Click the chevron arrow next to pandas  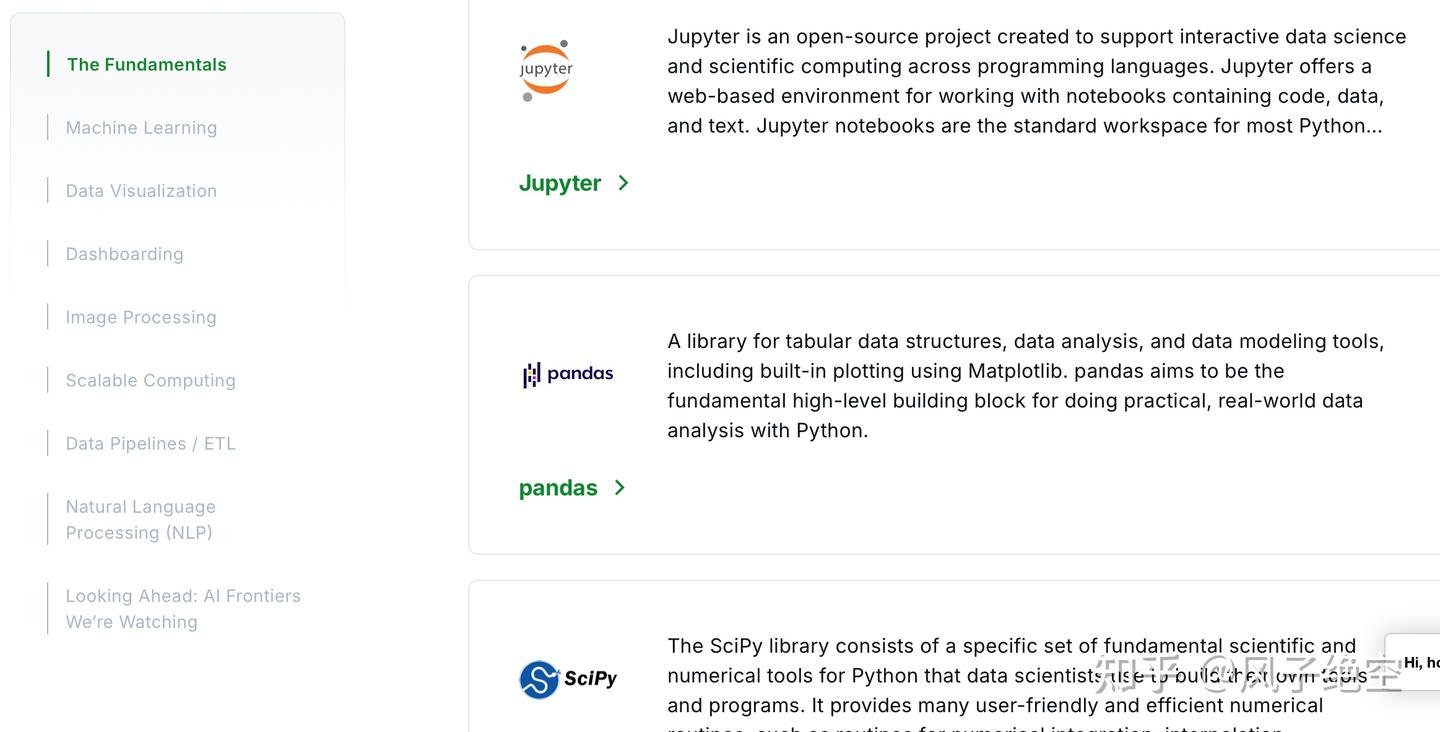click(620, 487)
